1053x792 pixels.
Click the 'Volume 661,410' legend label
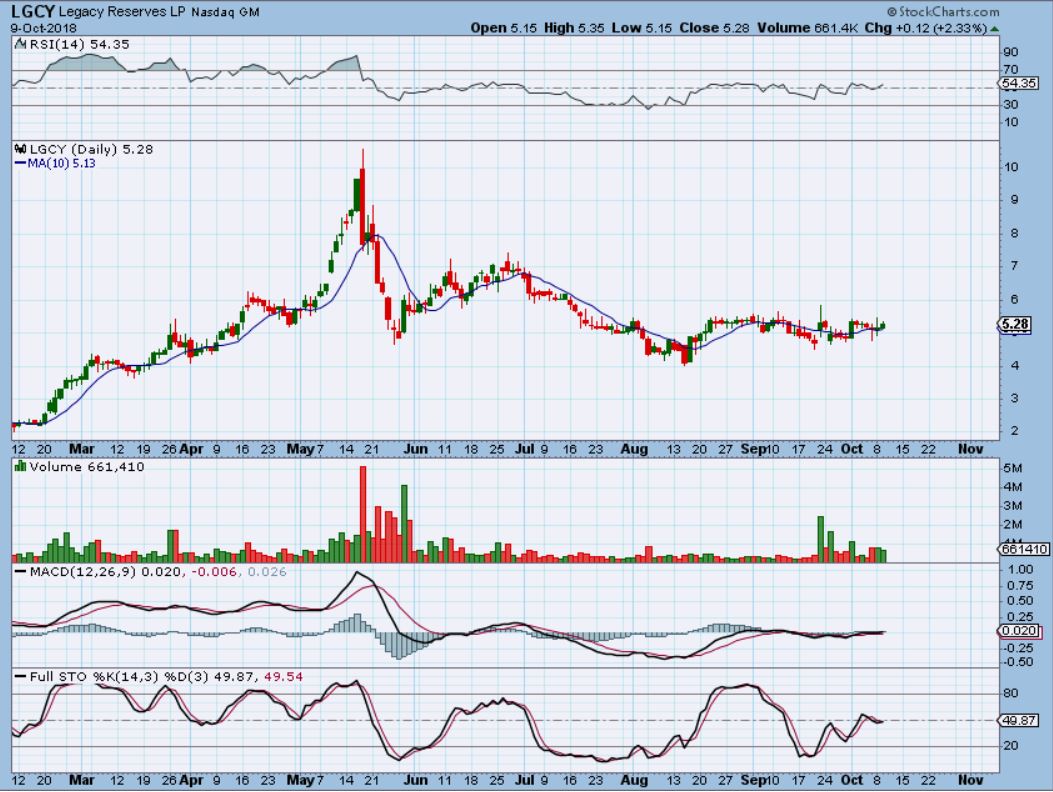pos(87,467)
